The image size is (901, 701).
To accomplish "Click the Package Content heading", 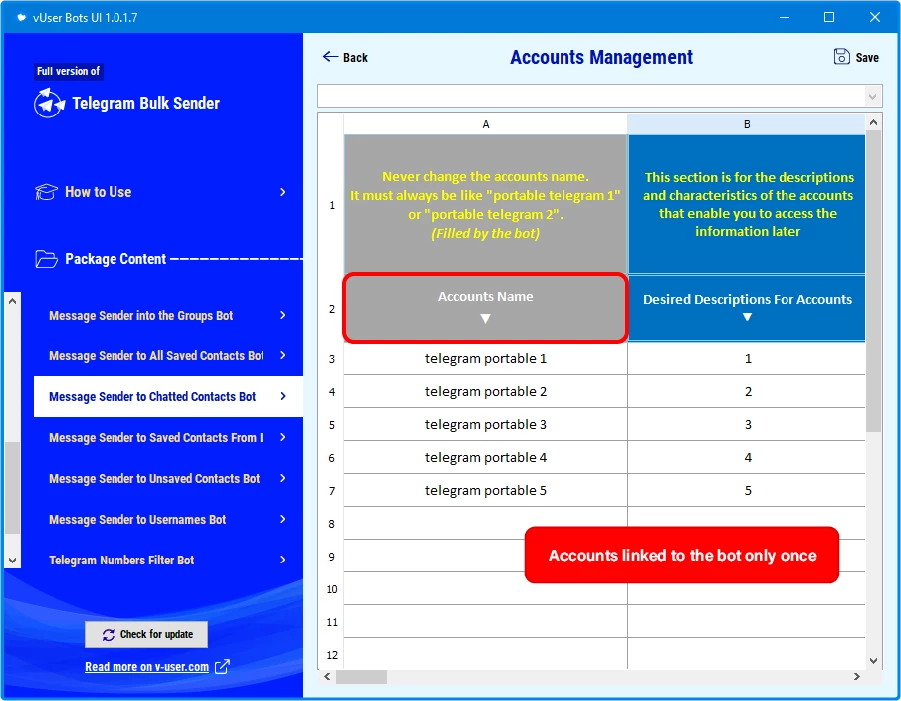I will pyautogui.click(x=115, y=259).
